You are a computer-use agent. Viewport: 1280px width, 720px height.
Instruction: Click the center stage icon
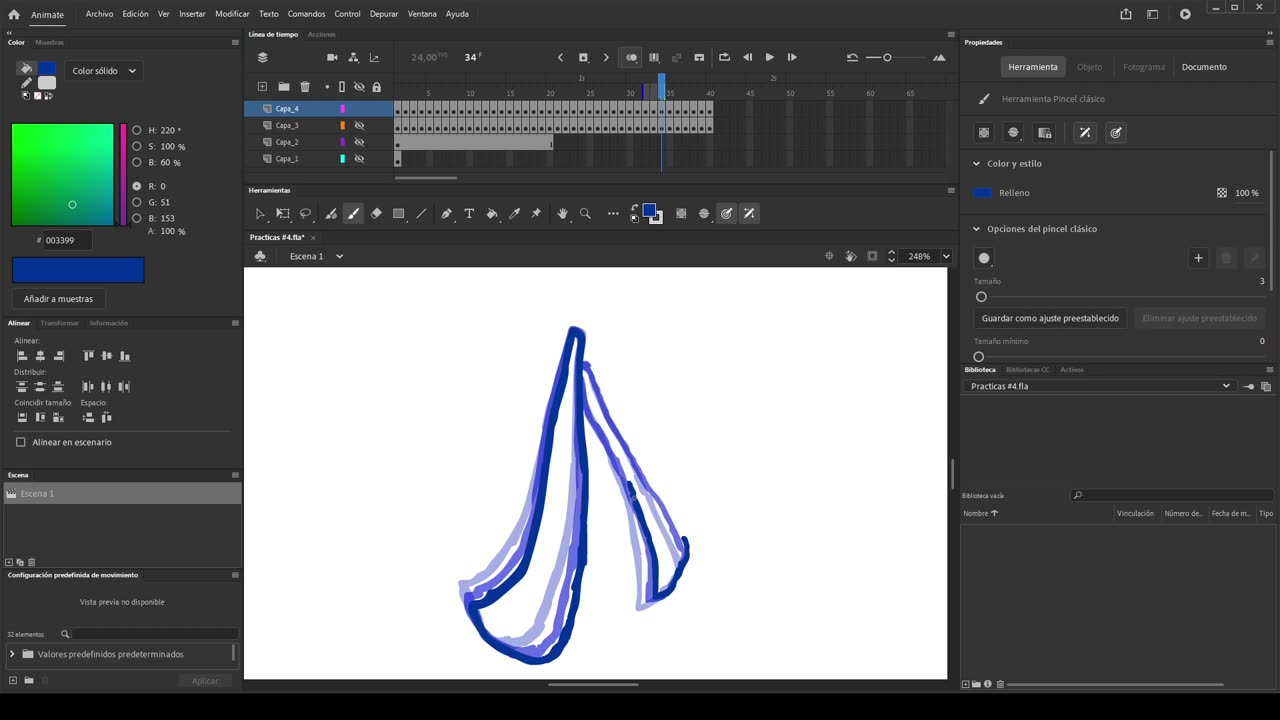pos(829,256)
